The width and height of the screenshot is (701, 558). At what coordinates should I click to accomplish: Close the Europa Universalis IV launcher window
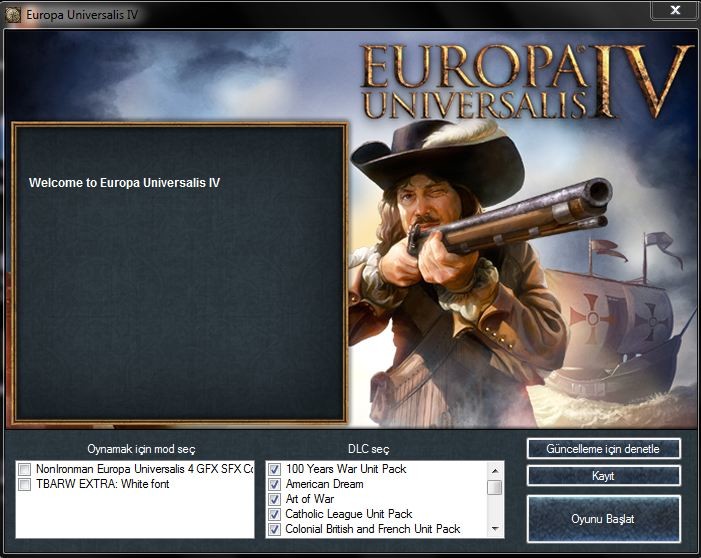click(x=675, y=10)
